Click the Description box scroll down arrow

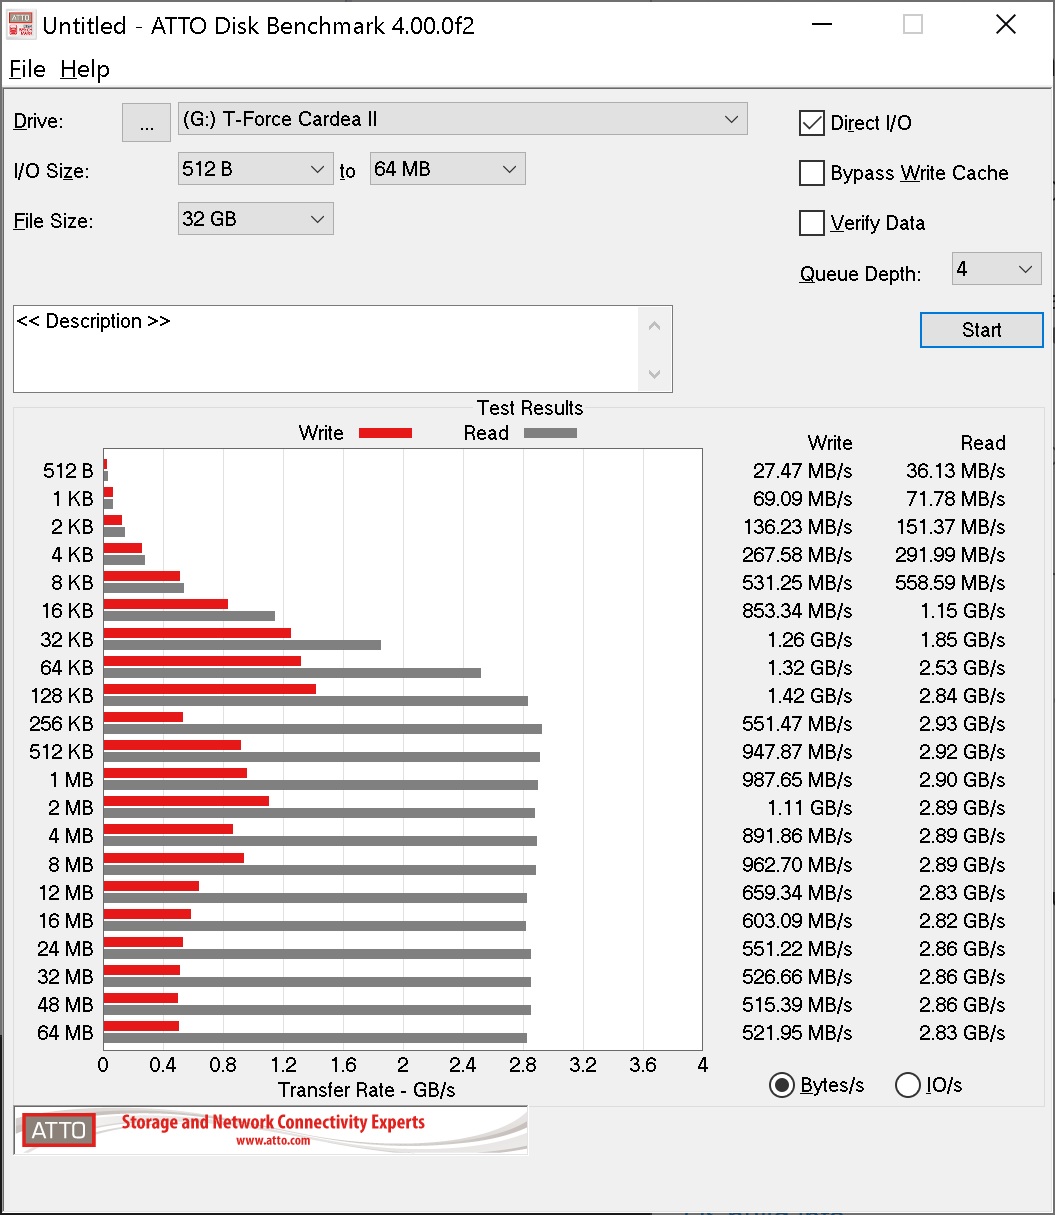click(655, 374)
